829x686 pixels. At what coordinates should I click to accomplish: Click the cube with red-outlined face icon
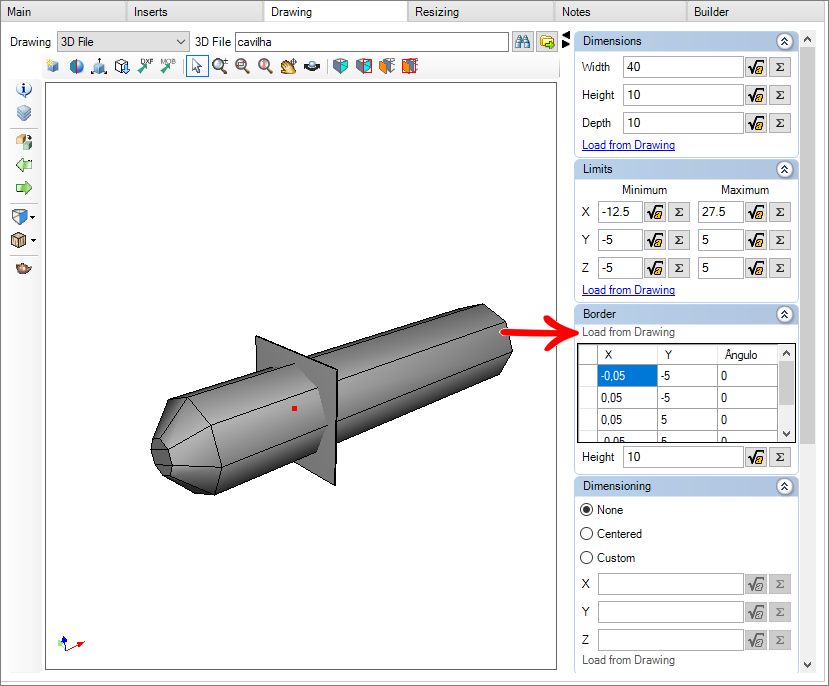point(364,66)
